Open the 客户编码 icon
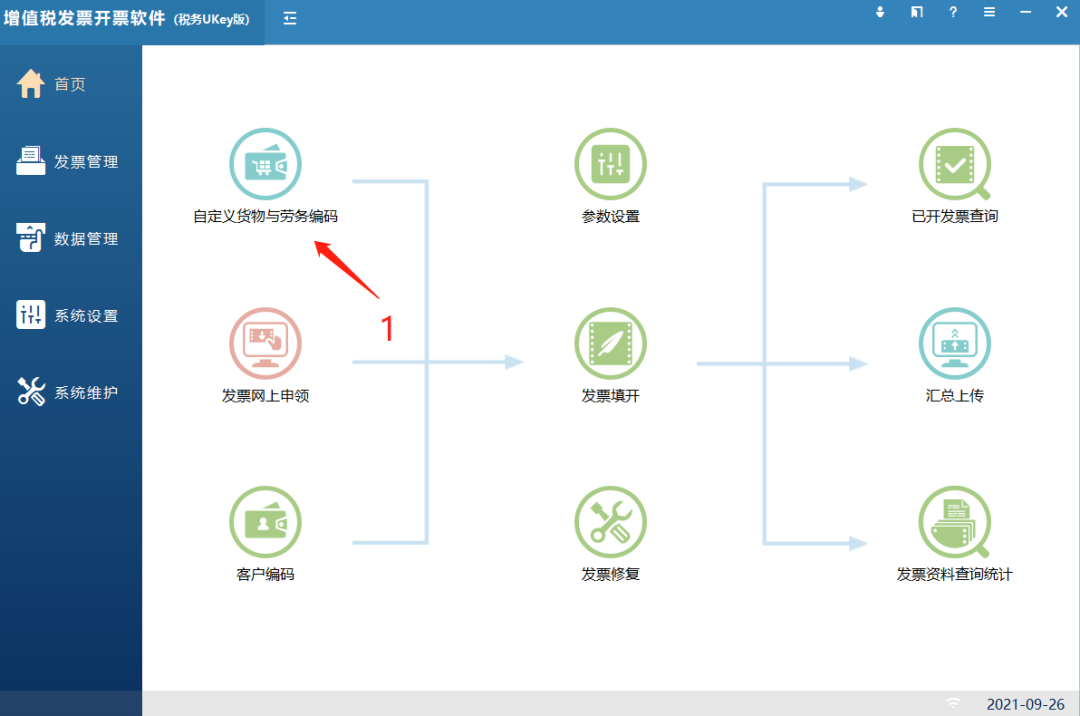 pyautogui.click(x=265, y=522)
